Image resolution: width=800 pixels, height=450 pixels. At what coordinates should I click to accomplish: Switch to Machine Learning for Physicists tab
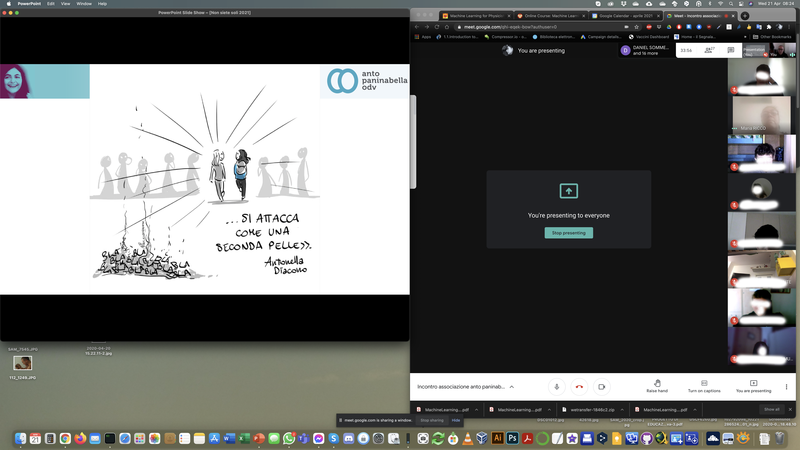(x=476, y=16)
